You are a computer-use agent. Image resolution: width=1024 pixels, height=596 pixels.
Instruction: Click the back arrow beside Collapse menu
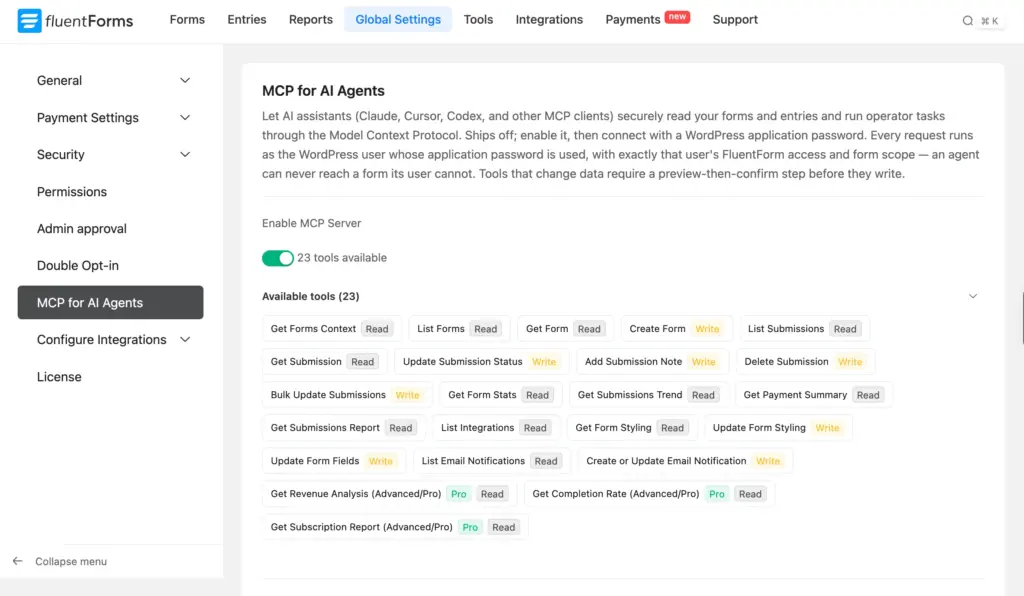[18, 561]
